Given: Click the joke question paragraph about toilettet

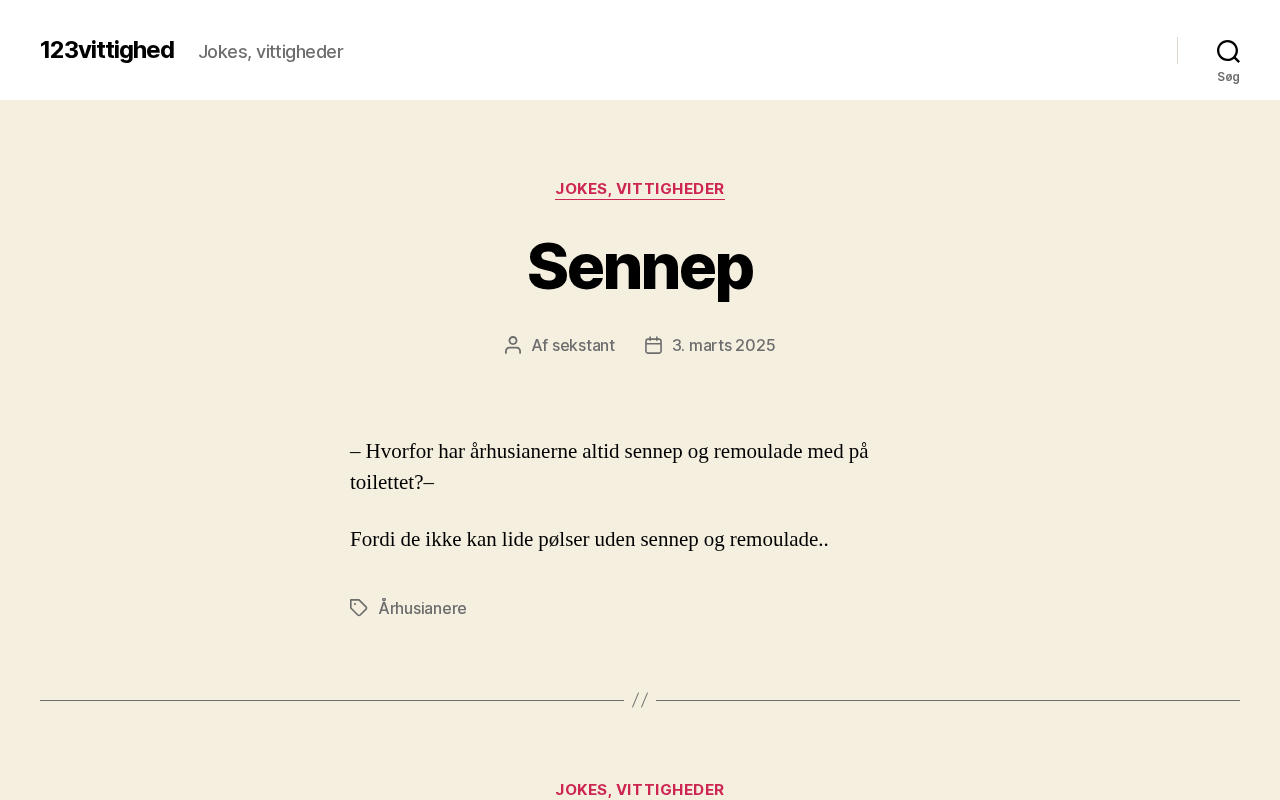Looking at the screenshot, I should (609, 467).
